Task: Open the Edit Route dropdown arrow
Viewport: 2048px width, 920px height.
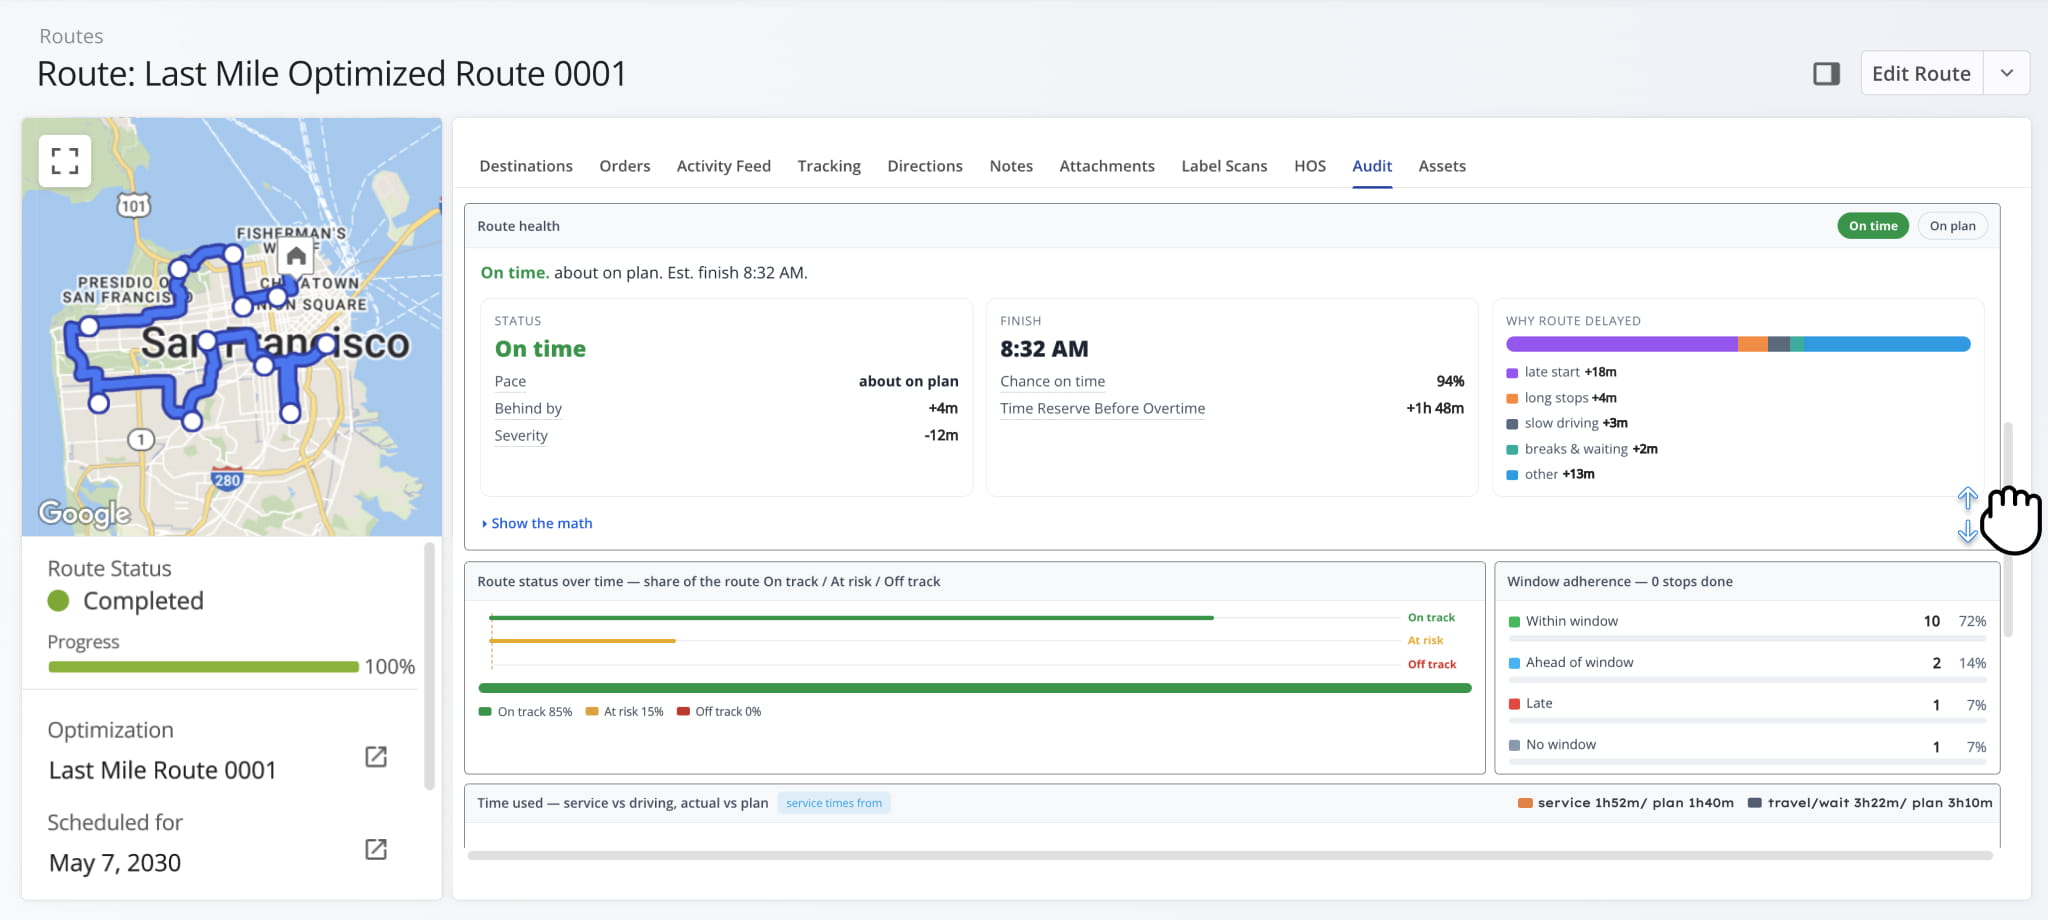Action: 2006,73
